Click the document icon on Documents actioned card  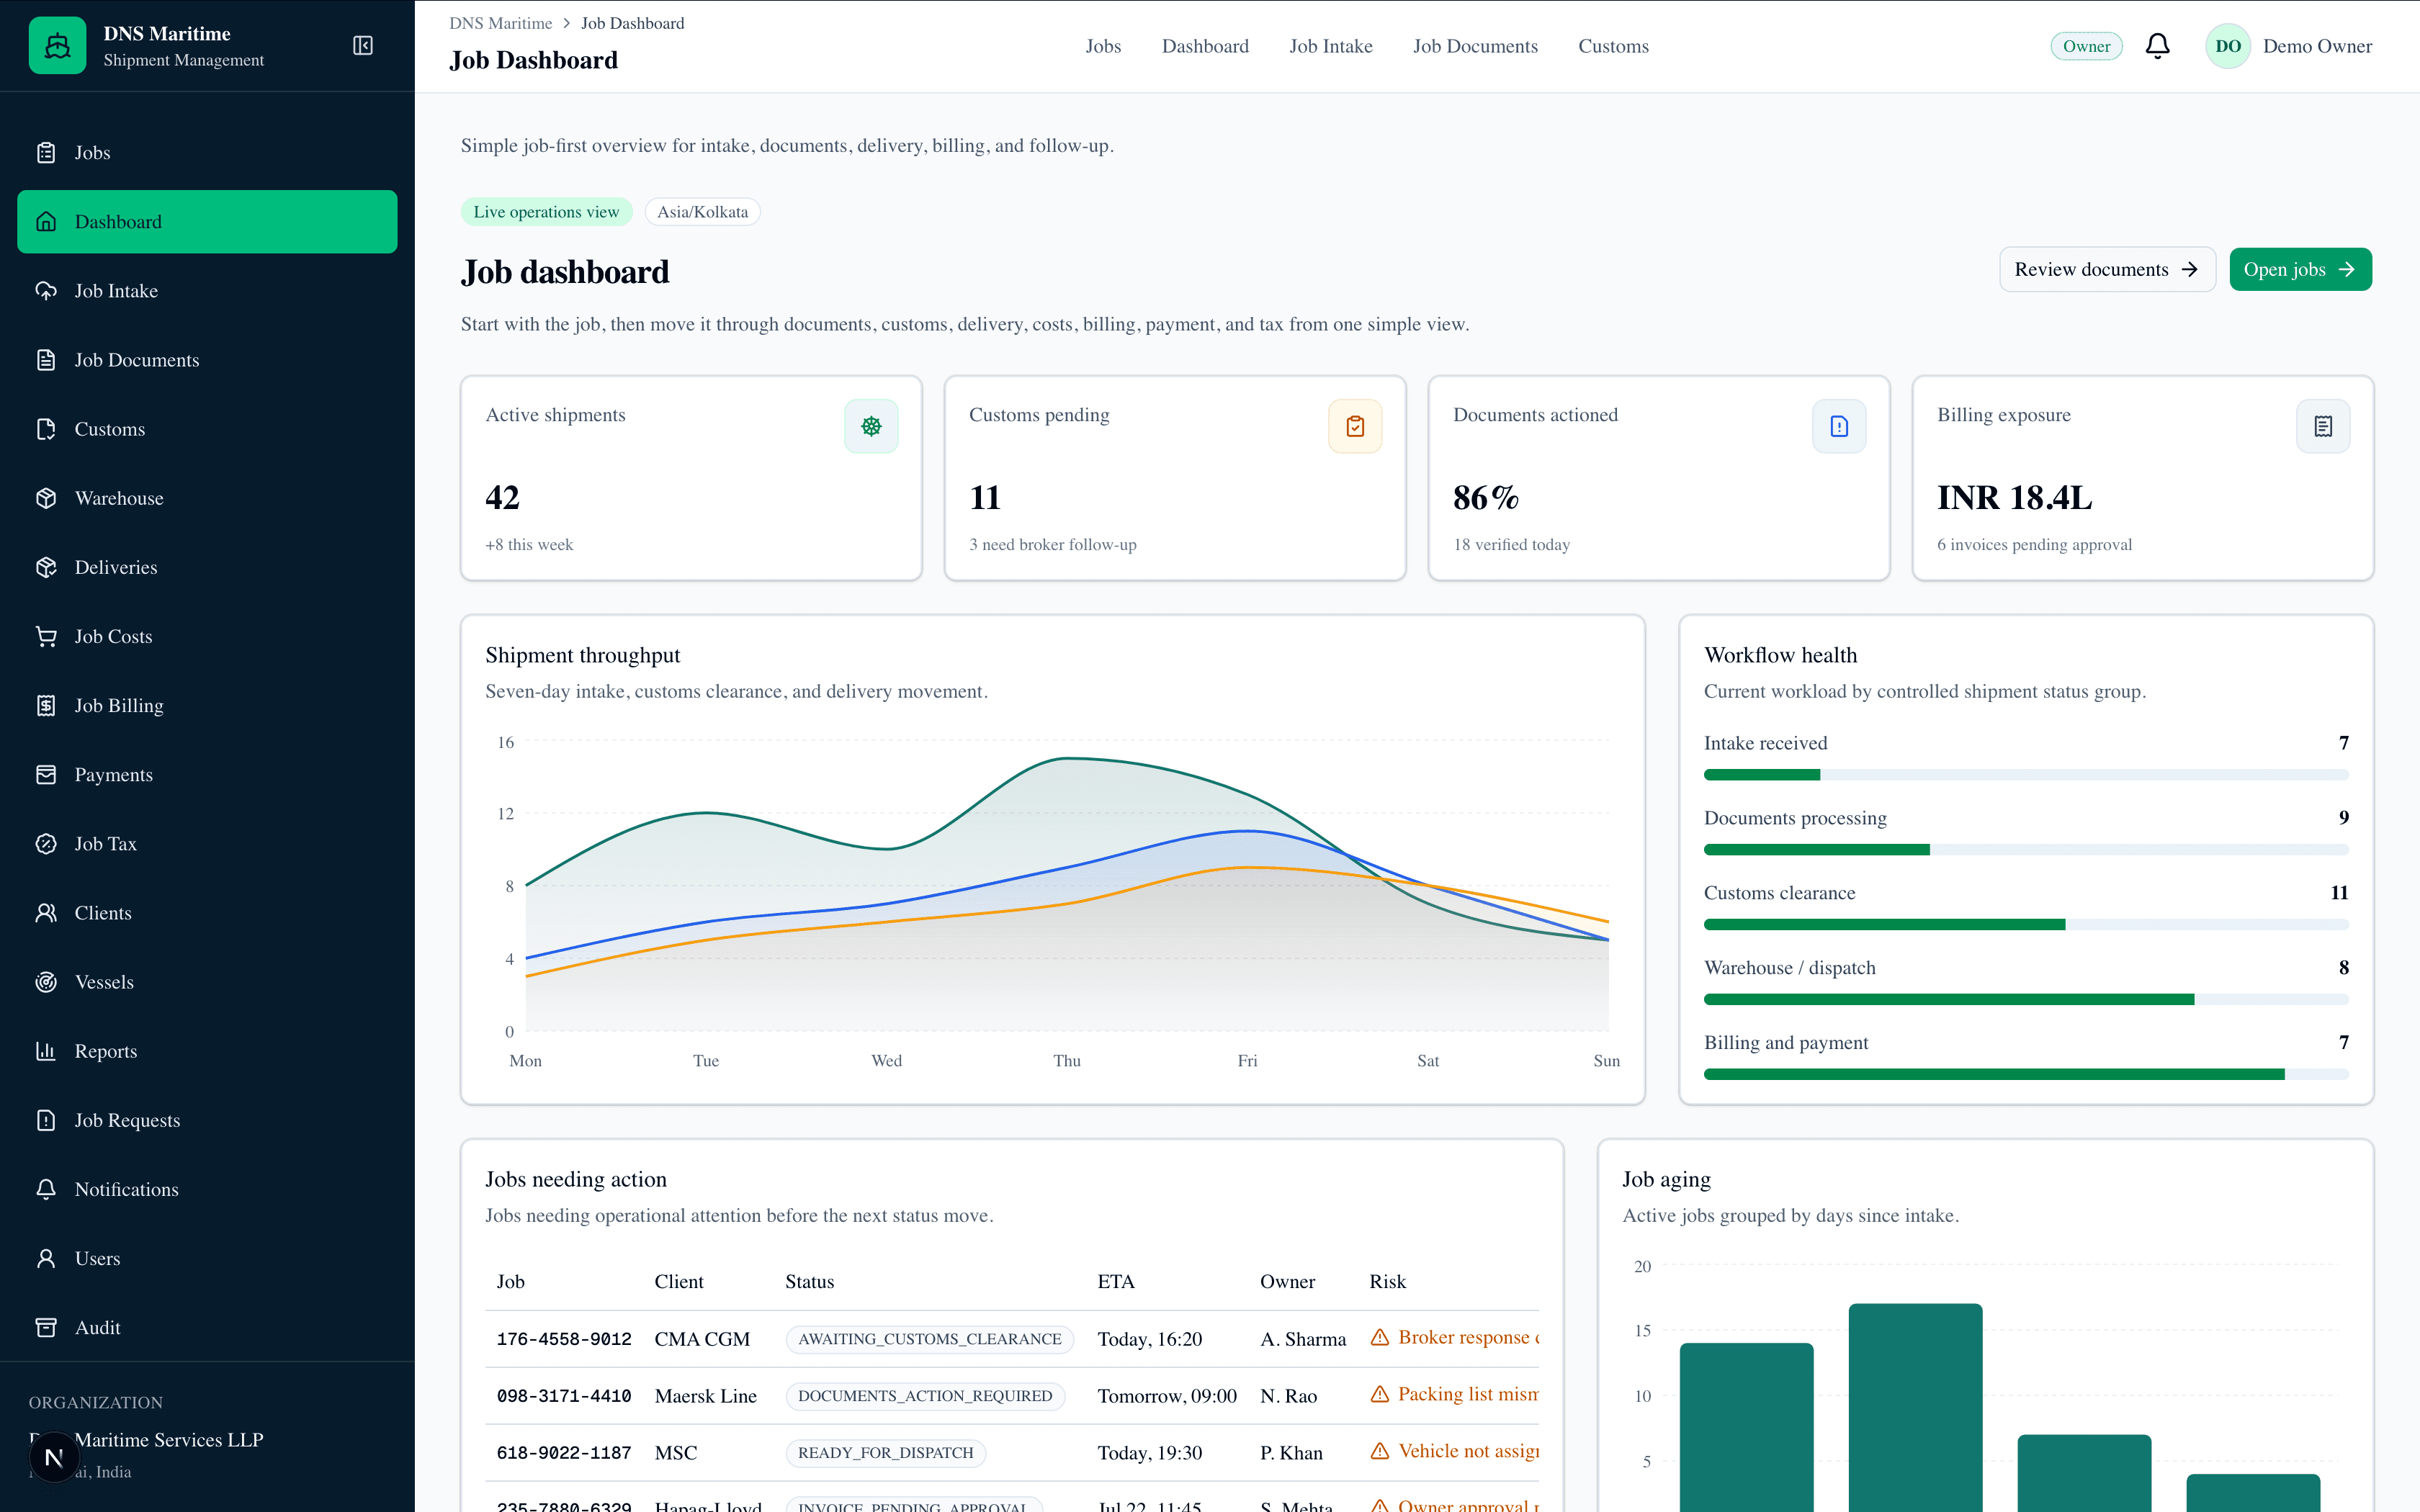coord(1839,426)
